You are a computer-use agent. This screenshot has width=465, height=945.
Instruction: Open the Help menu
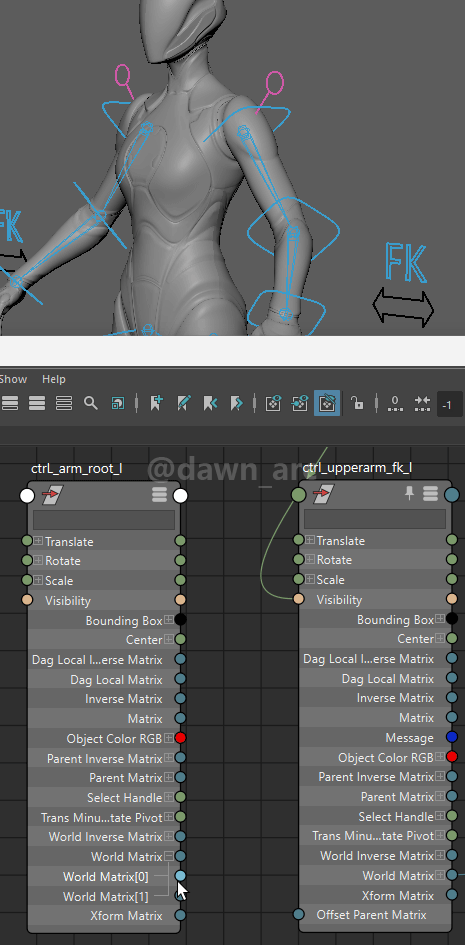click(54, 379)
